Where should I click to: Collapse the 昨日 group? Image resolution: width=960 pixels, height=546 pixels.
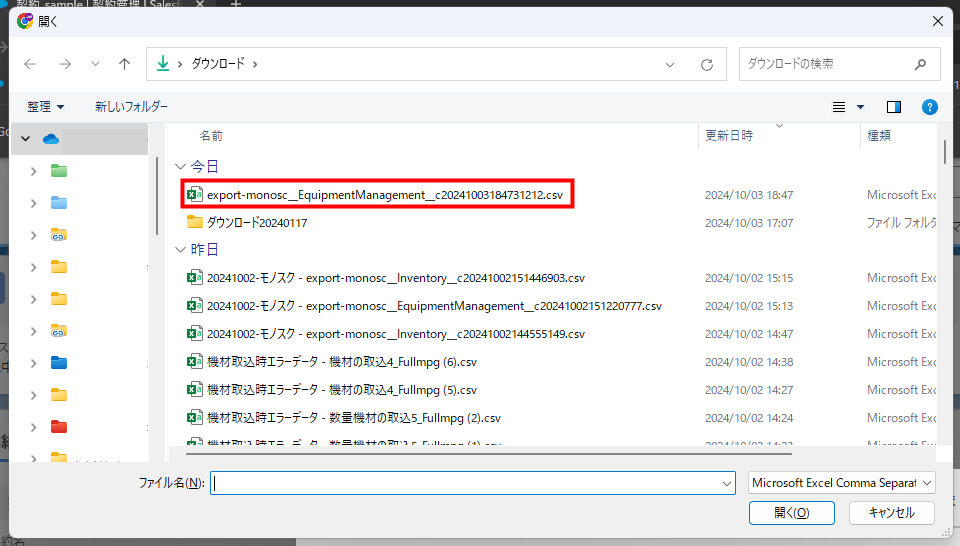[x=180, y=249]
